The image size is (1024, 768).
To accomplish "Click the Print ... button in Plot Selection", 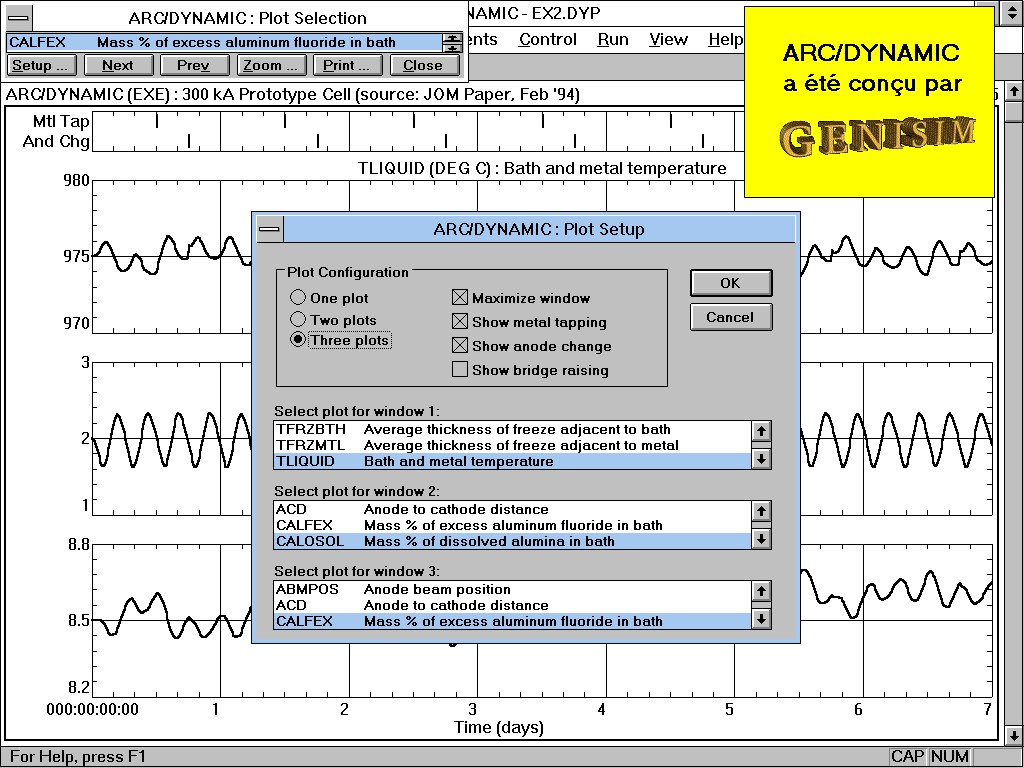I will point(347,65).
